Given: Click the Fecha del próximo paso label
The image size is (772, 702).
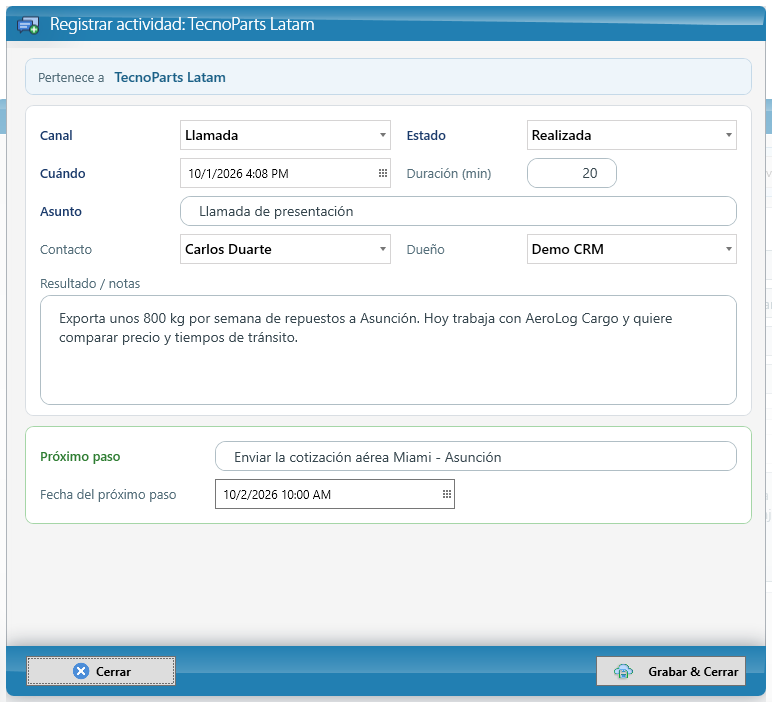Looking at the screenshot, I should click(x=108, y=495).
